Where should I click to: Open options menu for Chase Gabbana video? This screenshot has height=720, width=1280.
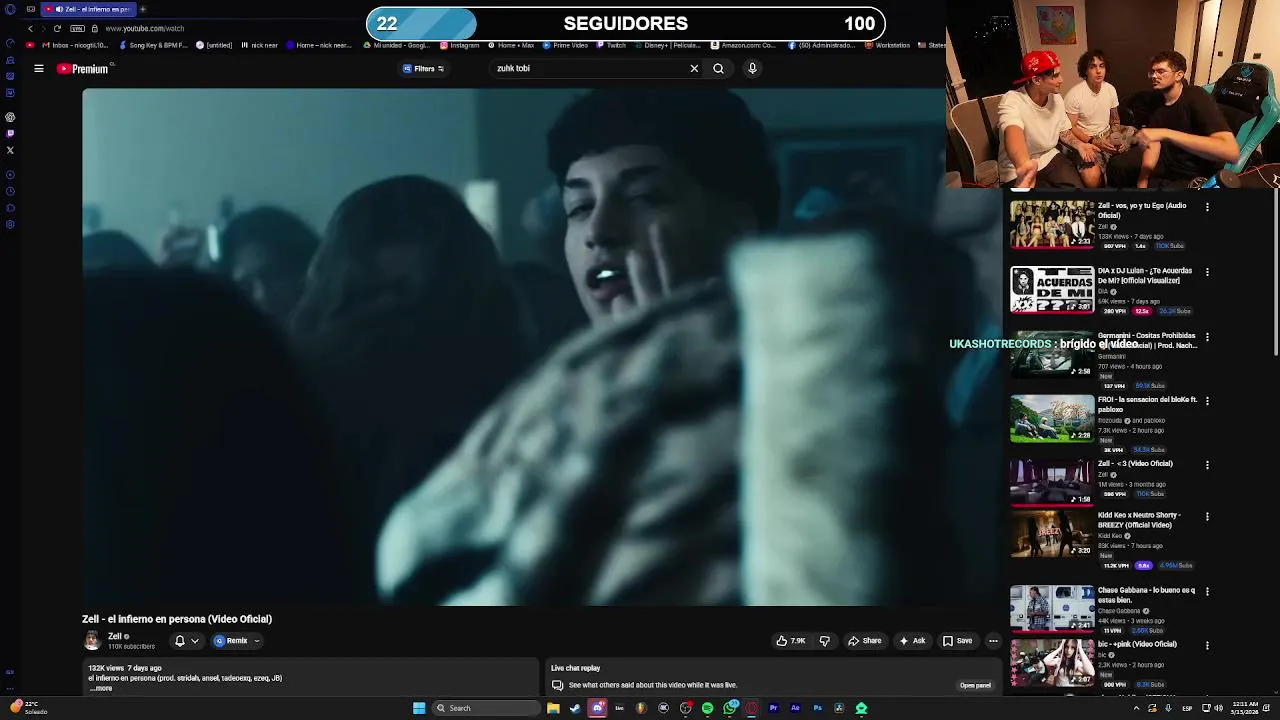[x=1207, y=592]
